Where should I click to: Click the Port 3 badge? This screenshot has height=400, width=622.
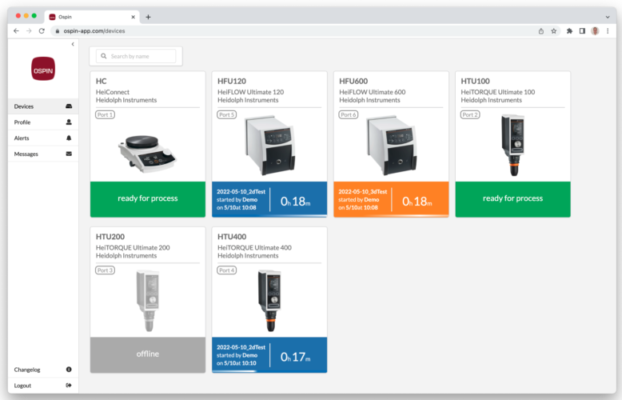click(105, 270)
